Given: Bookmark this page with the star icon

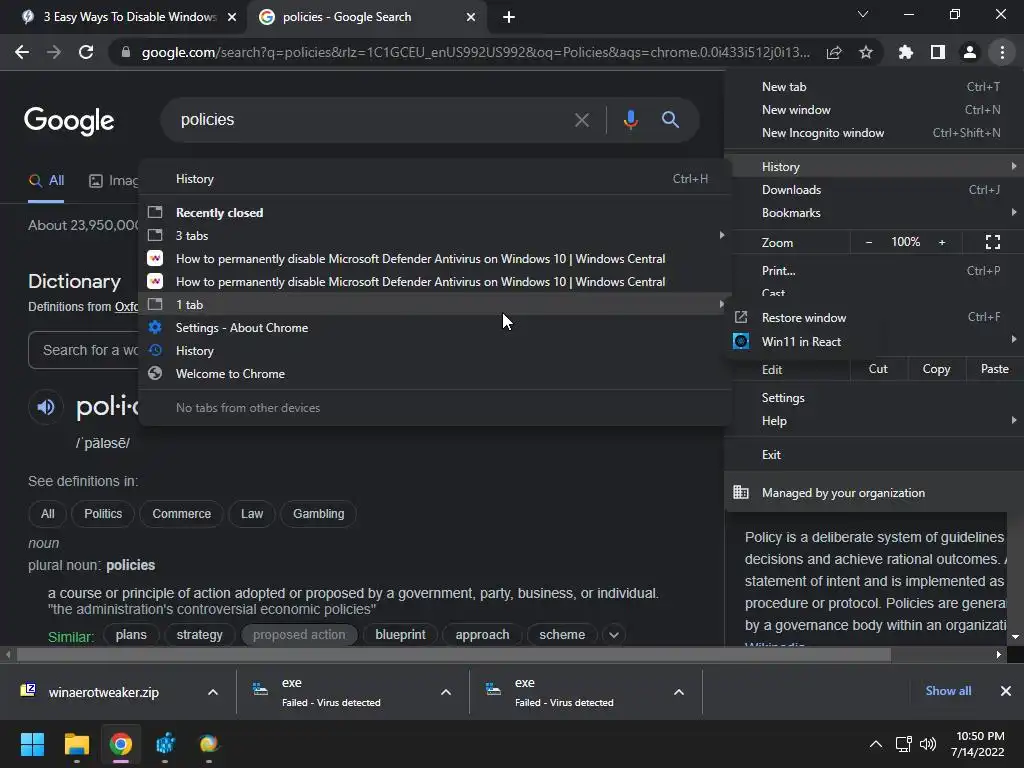Looking at the screenshot, I should tap(865, 52).
